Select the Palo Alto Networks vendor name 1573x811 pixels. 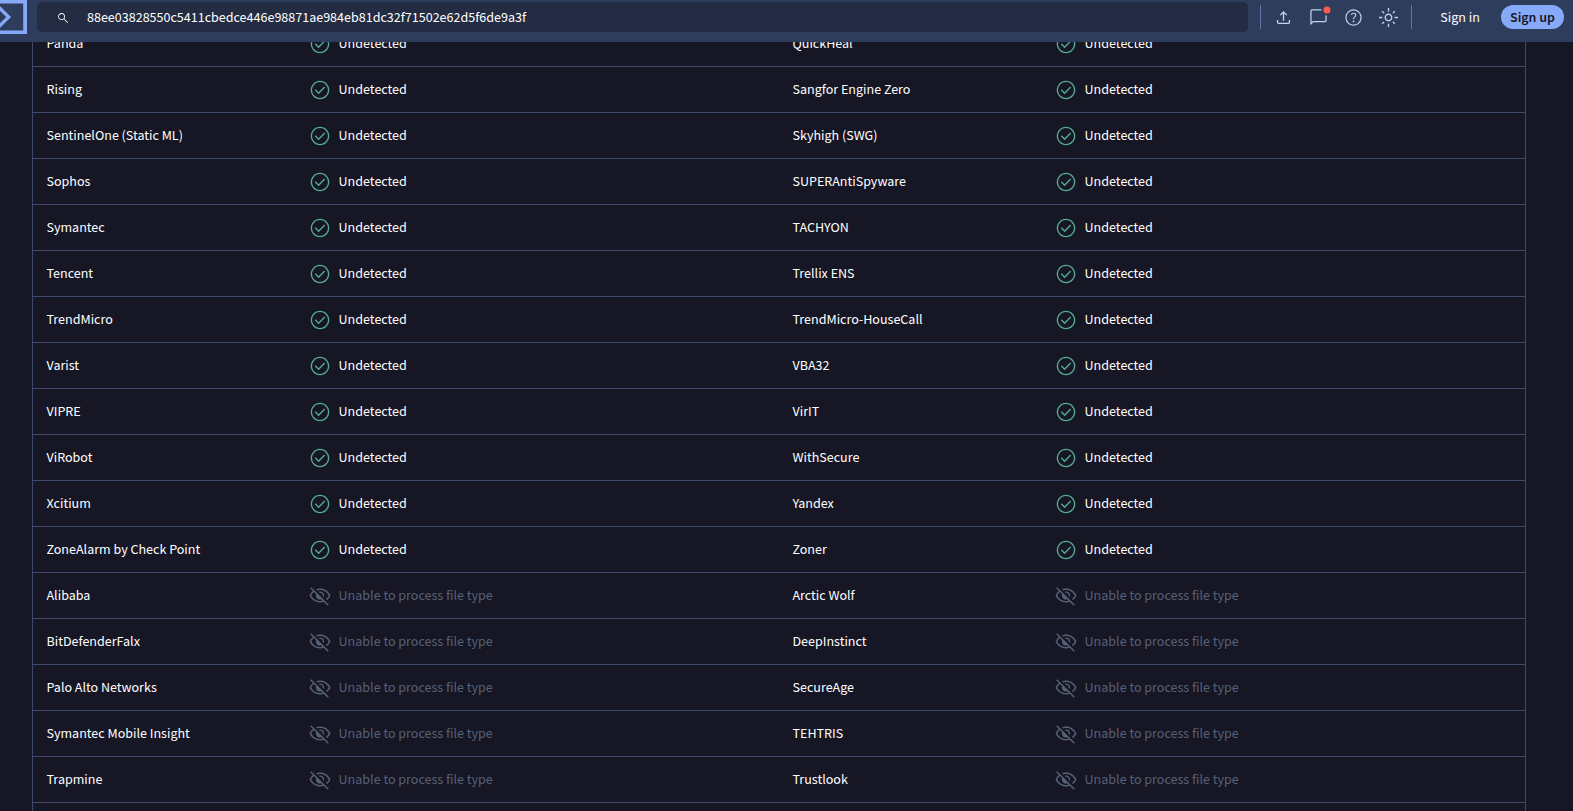[x=101, y=688]
